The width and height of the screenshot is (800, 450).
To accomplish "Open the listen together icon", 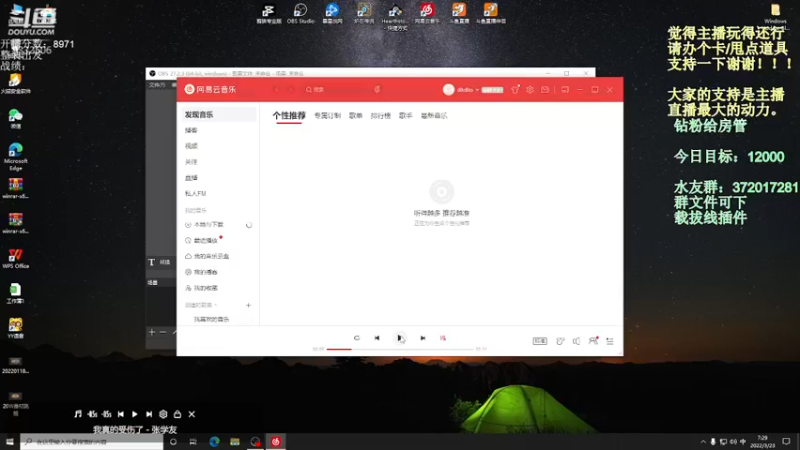I will click(x=593, y=340).
